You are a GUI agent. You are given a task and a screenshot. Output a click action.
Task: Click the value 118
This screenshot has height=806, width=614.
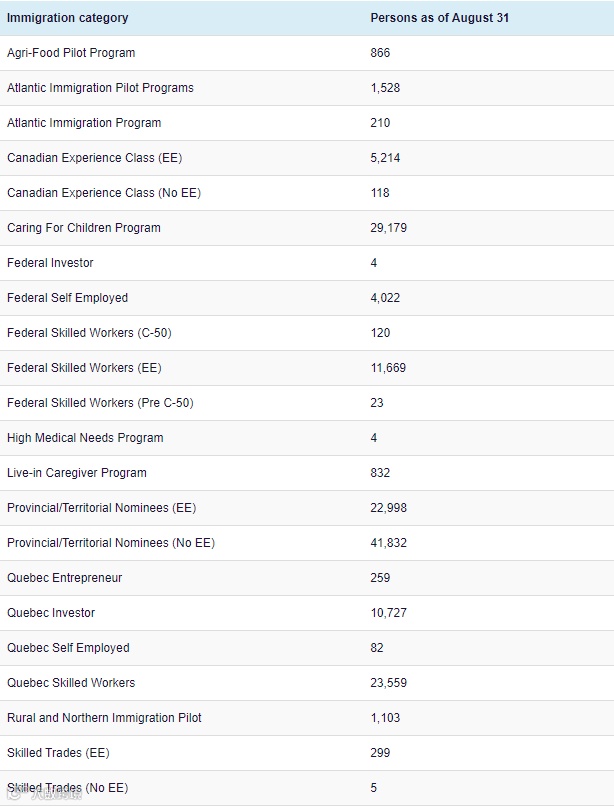point(380,193)
